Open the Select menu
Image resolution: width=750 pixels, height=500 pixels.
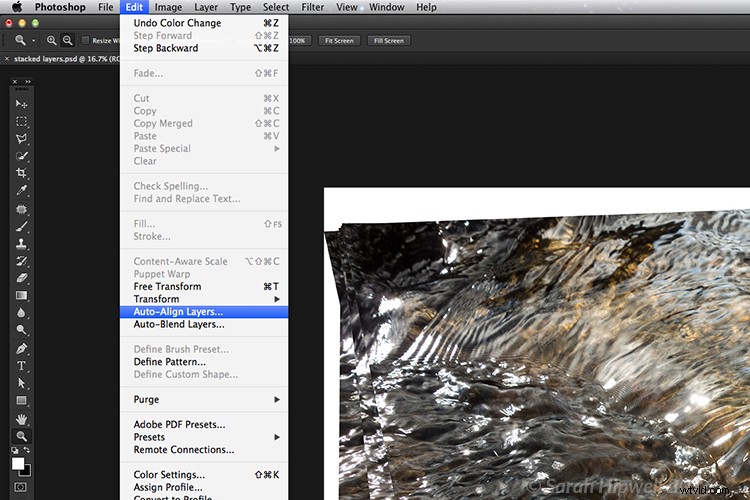coord(276,7)
